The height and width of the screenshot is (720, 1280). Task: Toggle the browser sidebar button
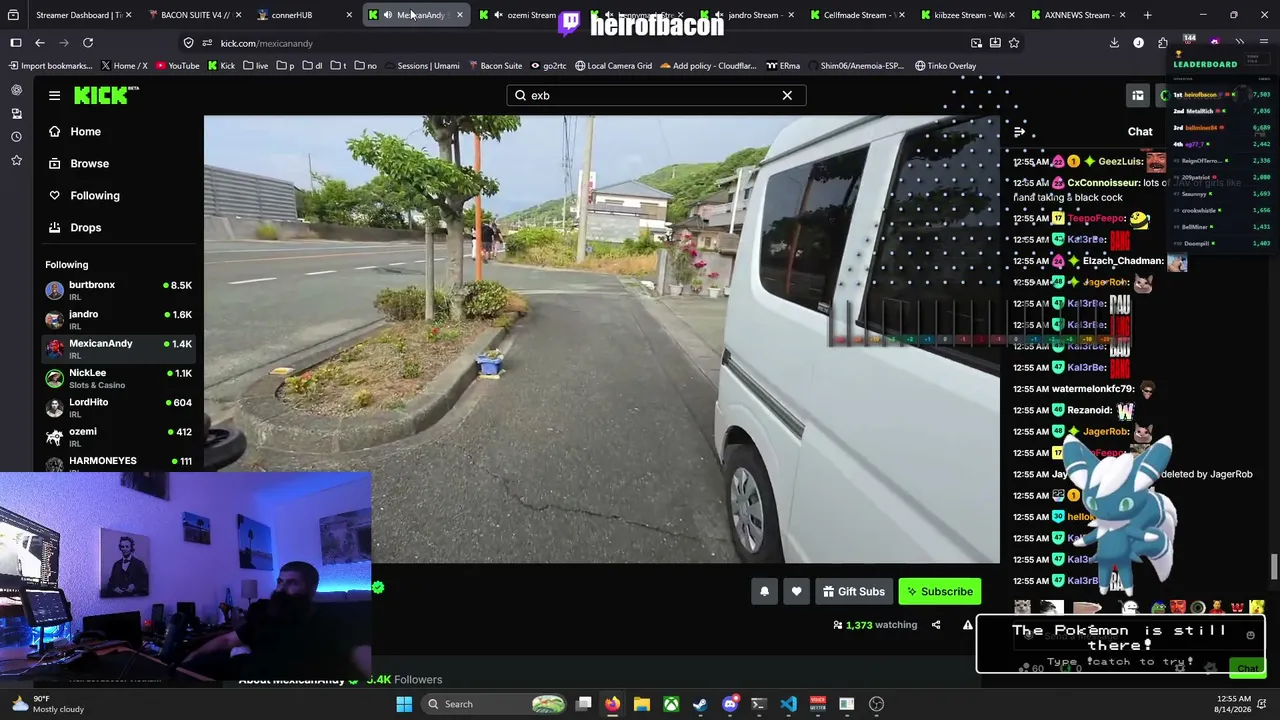click(16, 43)
